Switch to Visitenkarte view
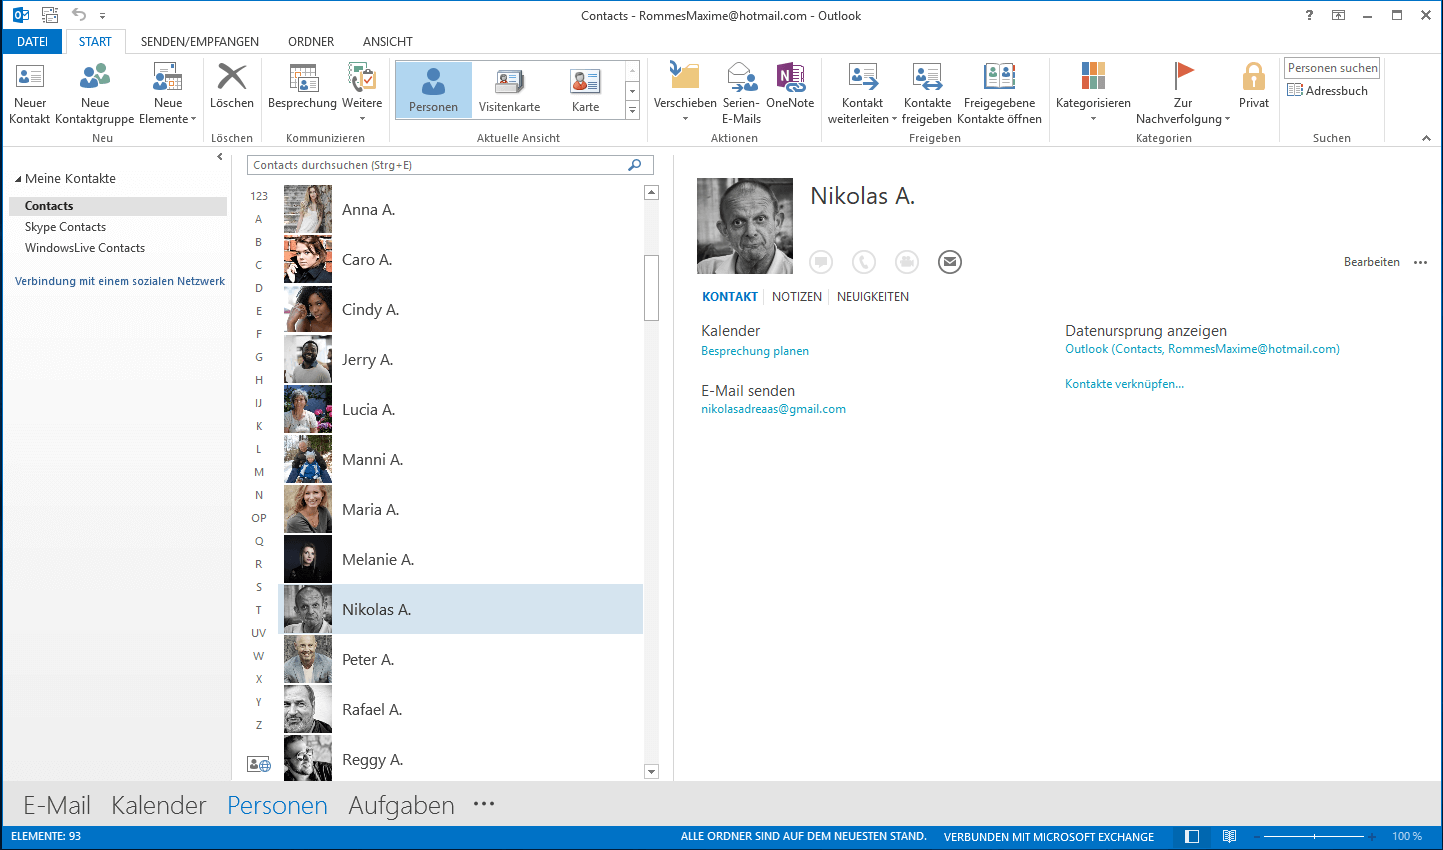 click(x=509, y=89)
